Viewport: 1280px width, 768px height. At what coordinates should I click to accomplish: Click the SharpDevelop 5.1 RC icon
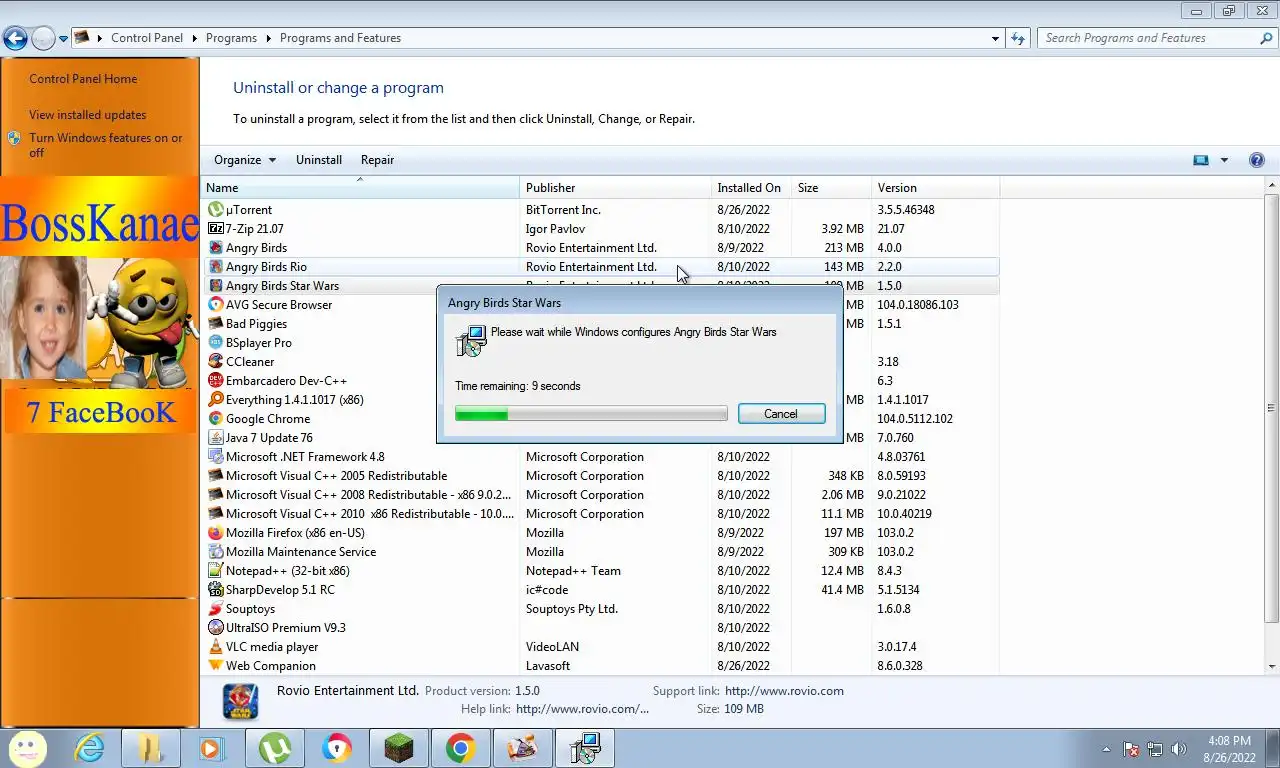point(216,590)
